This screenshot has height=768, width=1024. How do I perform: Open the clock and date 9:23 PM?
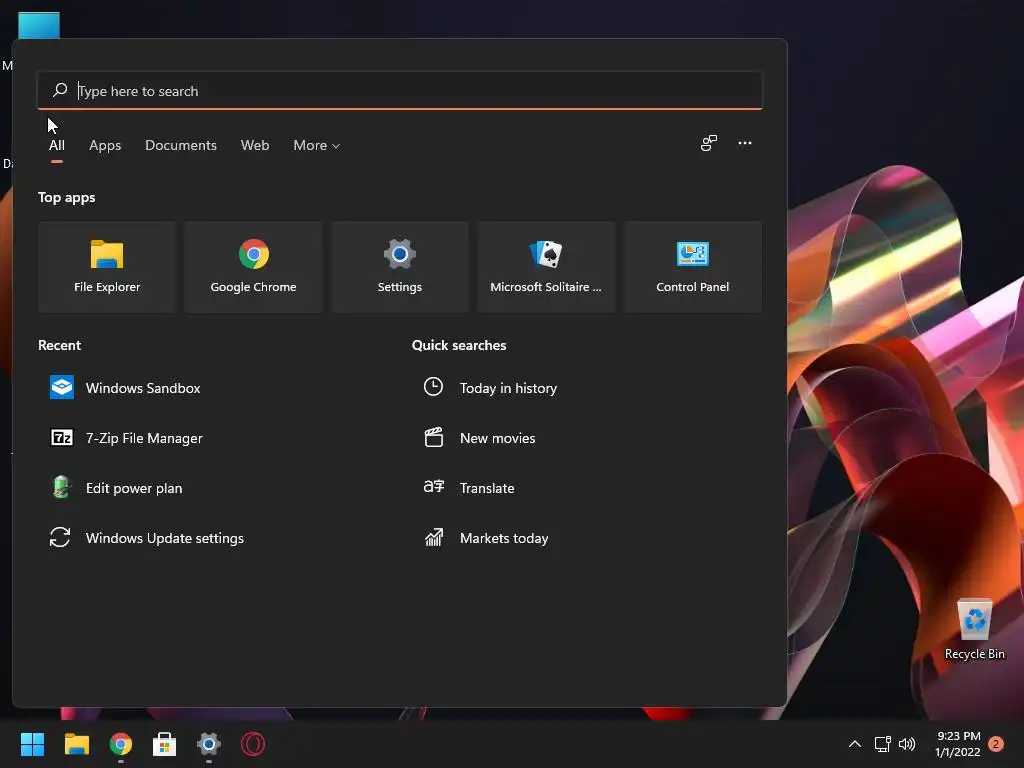(x=957, y=744)
